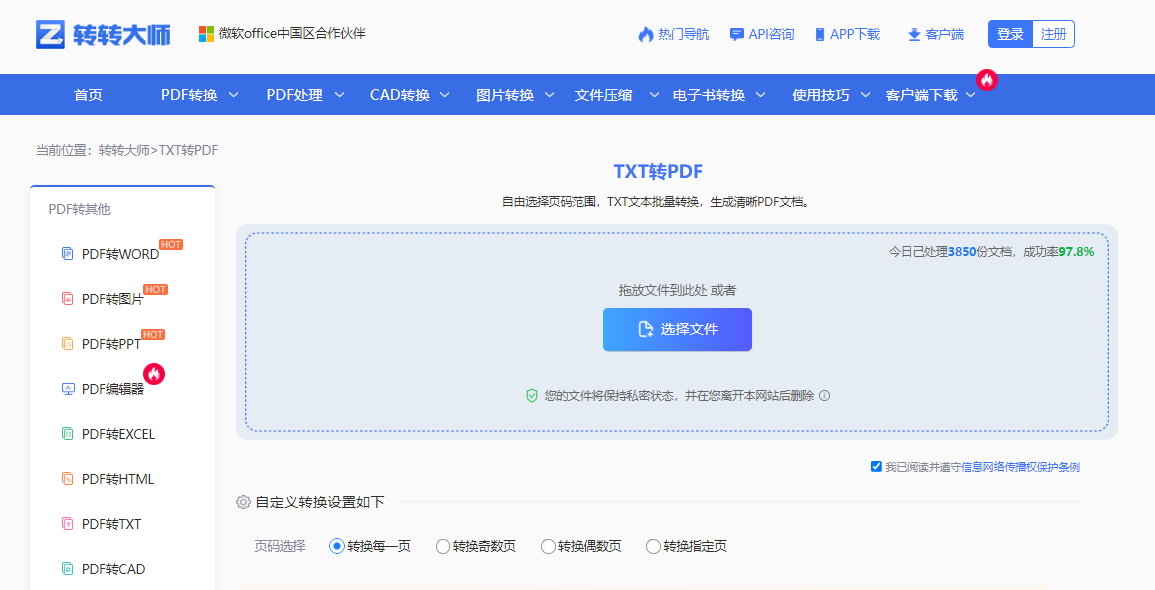This screenshot has height=590, width=1155.
Task: Click the TXT转PDF page title
Action: [659, 172]
